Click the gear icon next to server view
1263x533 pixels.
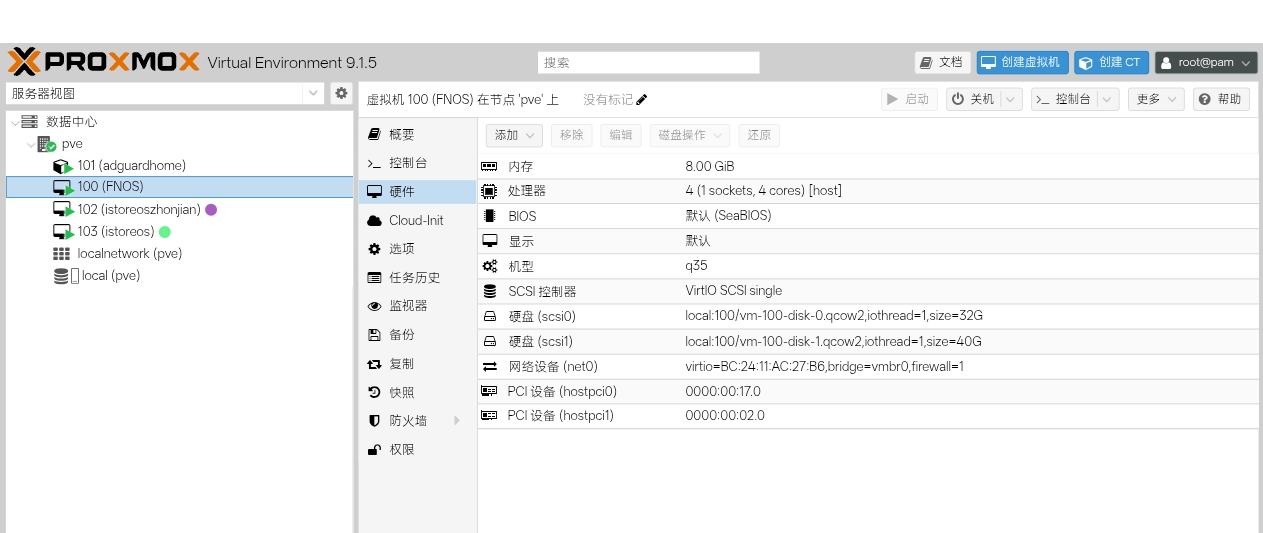click(x=342, y=93)
